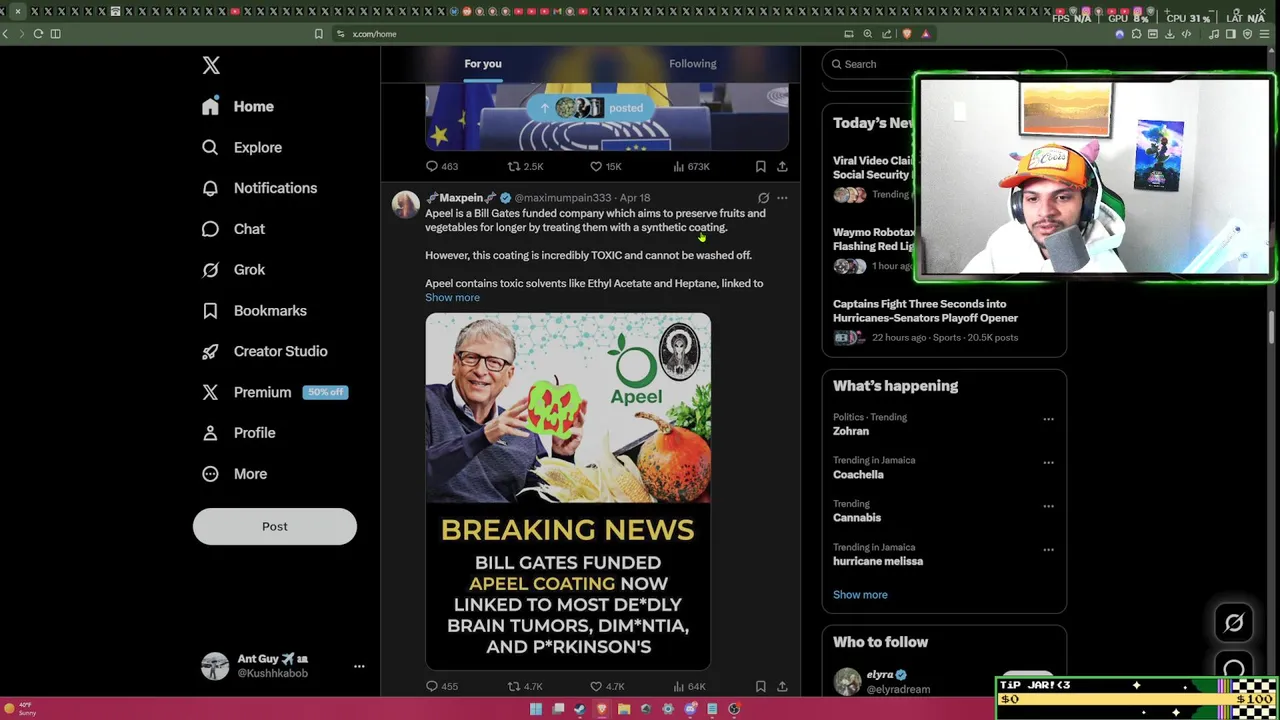Open the Brave Rewards triangle icon
Image resolution: width=1280 pixels, height=720 pixels.
pos(925,34)
